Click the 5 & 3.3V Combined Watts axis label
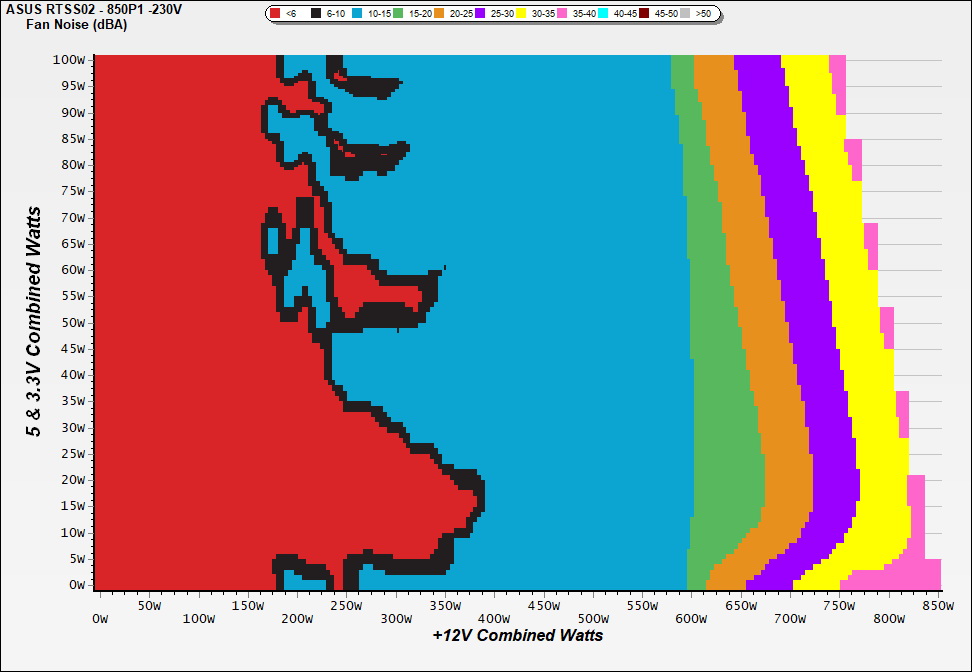Image resolution: width=972 pixels, height=672 pixels. 35,322
